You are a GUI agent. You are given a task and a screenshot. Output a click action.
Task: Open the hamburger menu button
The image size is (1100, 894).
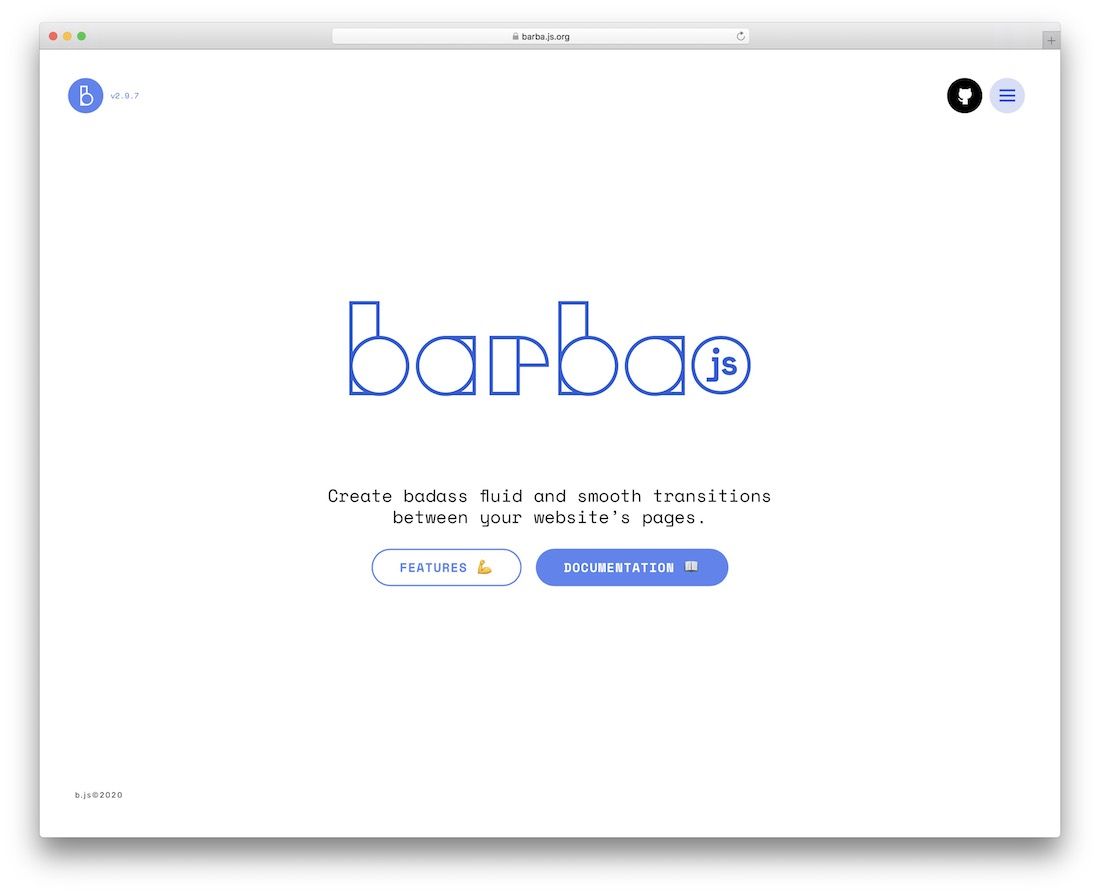tap(1007, 95)
